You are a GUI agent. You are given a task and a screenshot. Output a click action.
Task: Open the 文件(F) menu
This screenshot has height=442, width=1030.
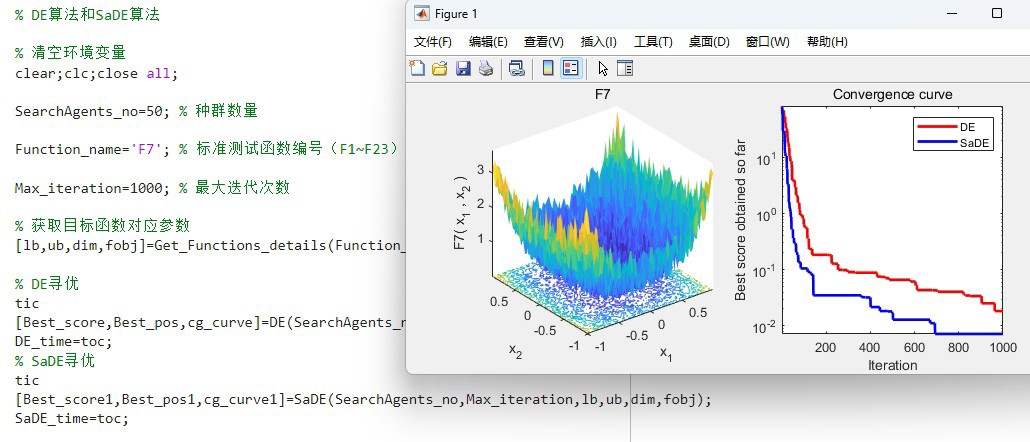(x=432, y=42)
